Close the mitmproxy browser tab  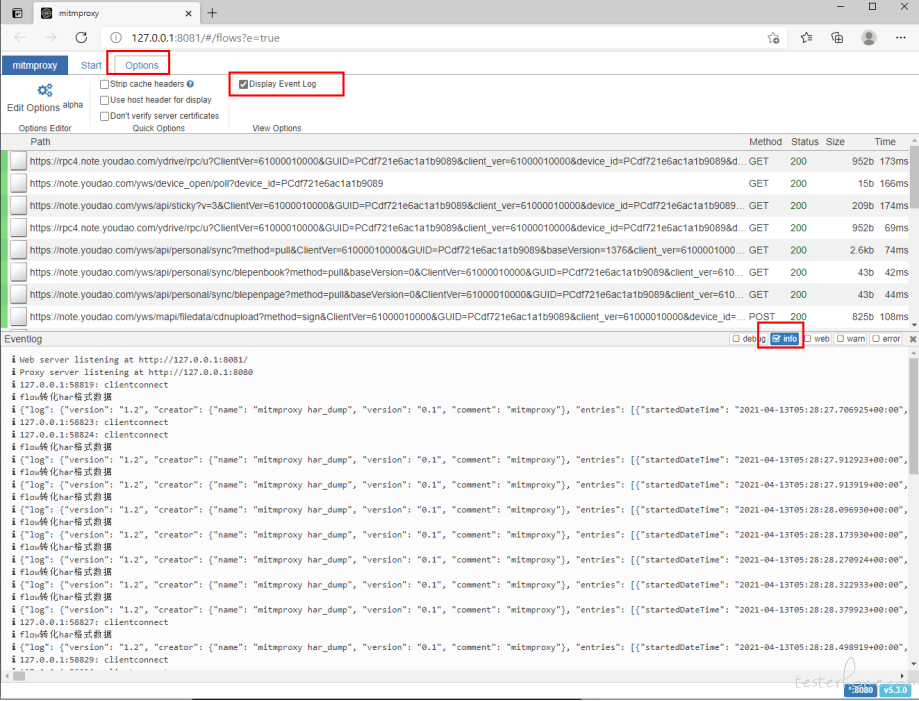(x=188, y=13)
